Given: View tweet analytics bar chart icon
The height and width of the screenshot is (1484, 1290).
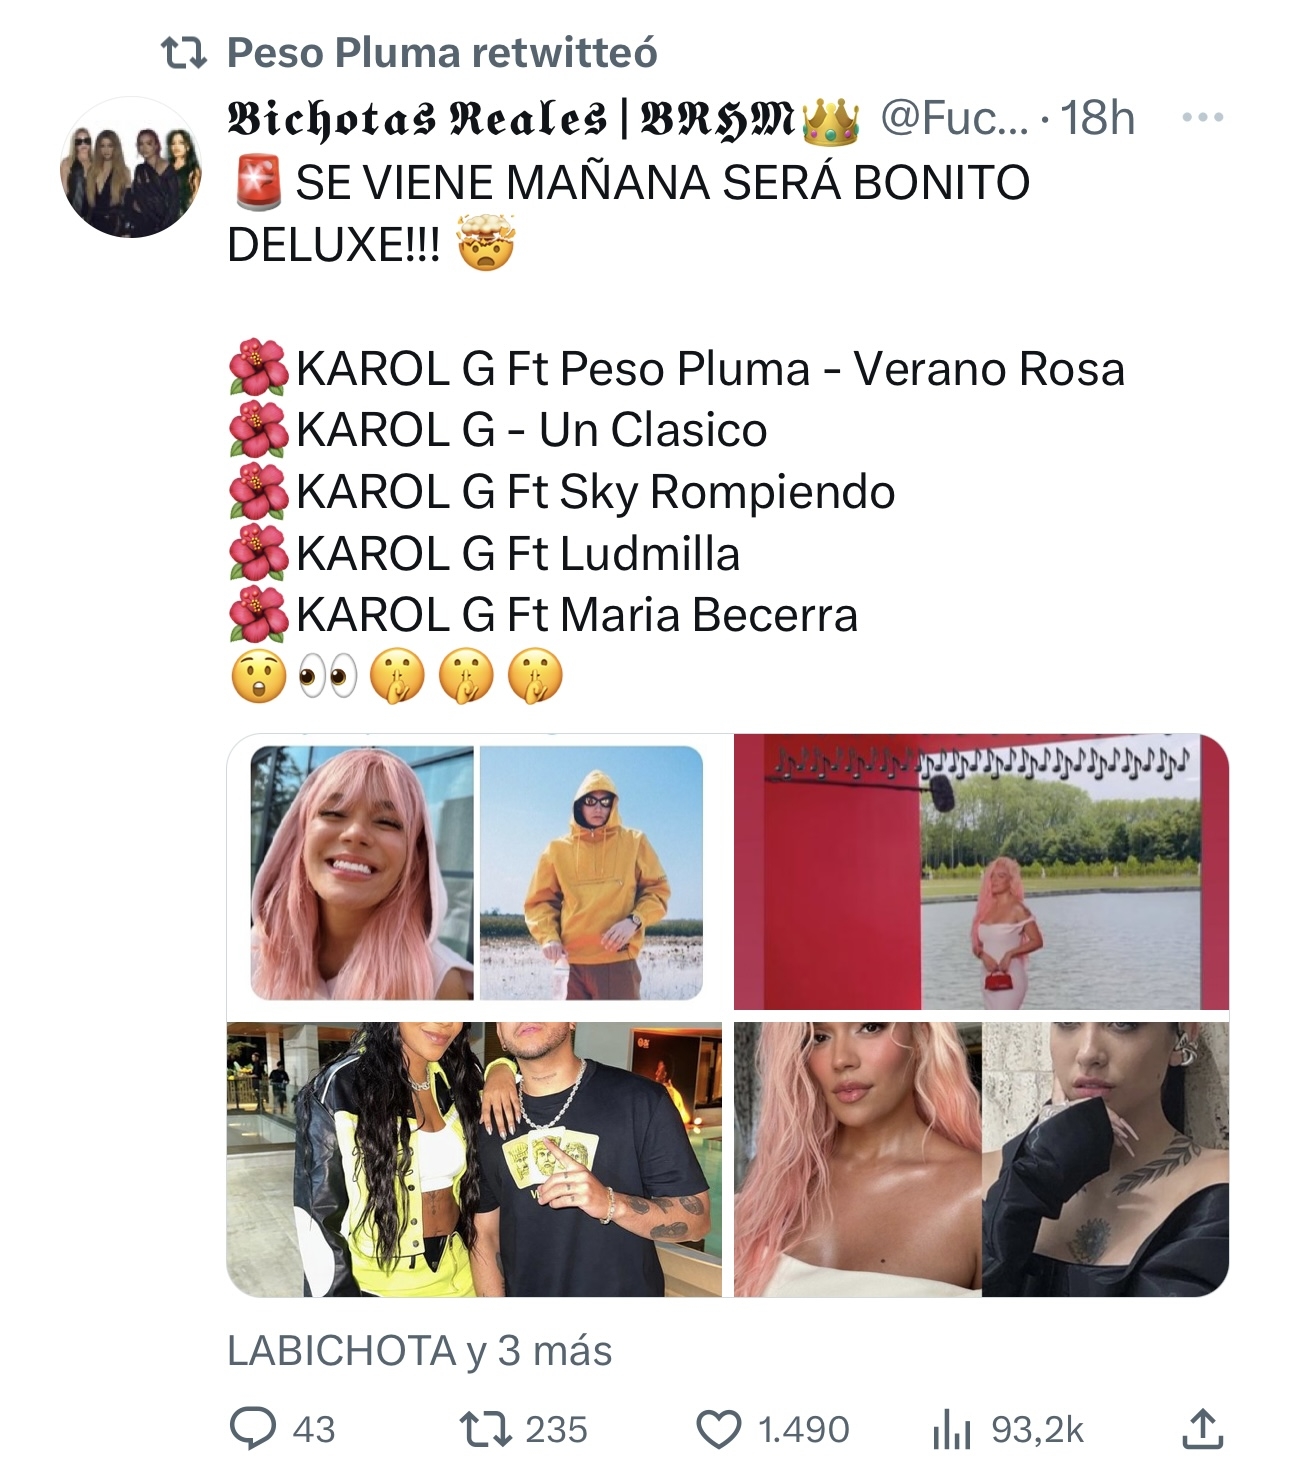Looking at the screenshot, I should 951,1429.
